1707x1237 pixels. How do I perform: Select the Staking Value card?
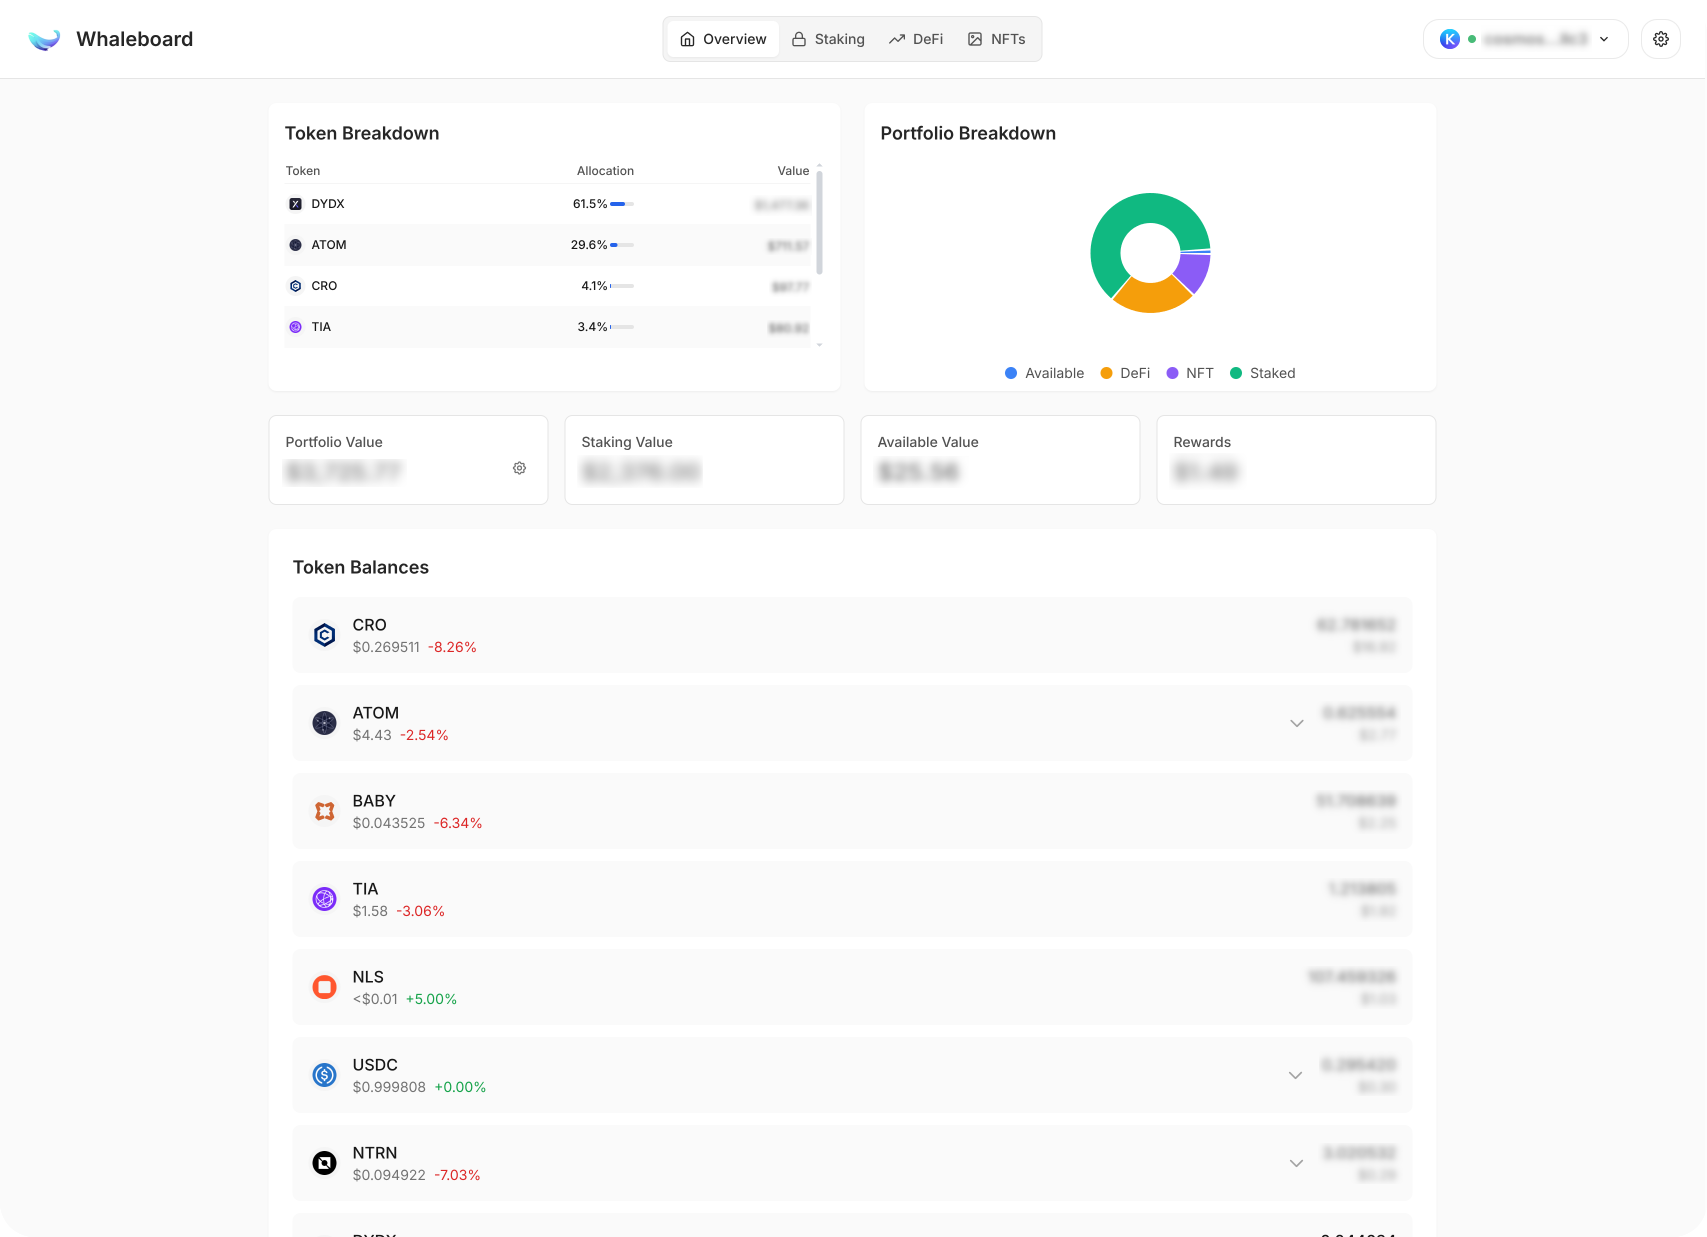(704, 460)
